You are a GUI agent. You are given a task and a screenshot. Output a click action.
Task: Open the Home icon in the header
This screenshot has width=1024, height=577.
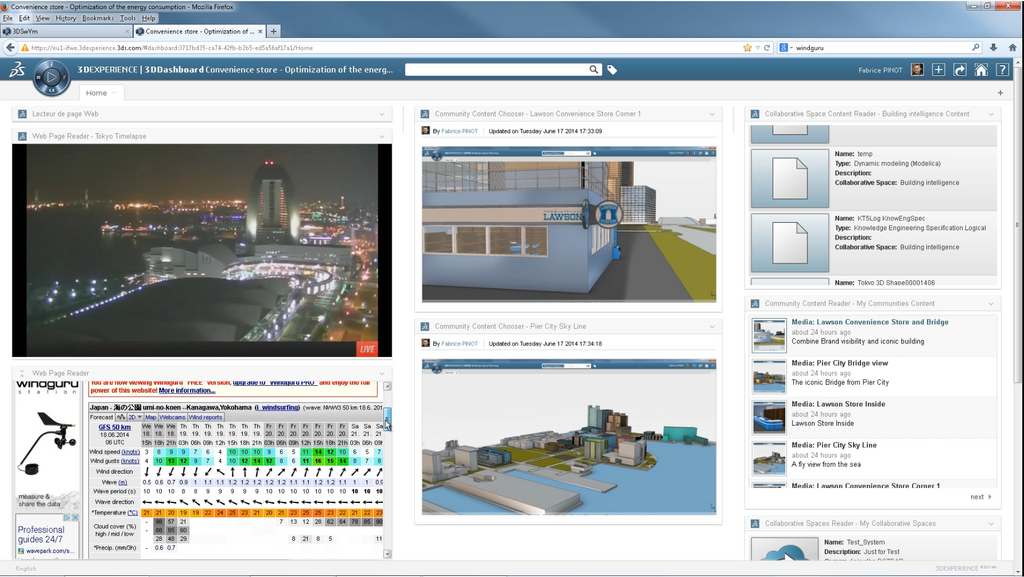click(981, 70)
